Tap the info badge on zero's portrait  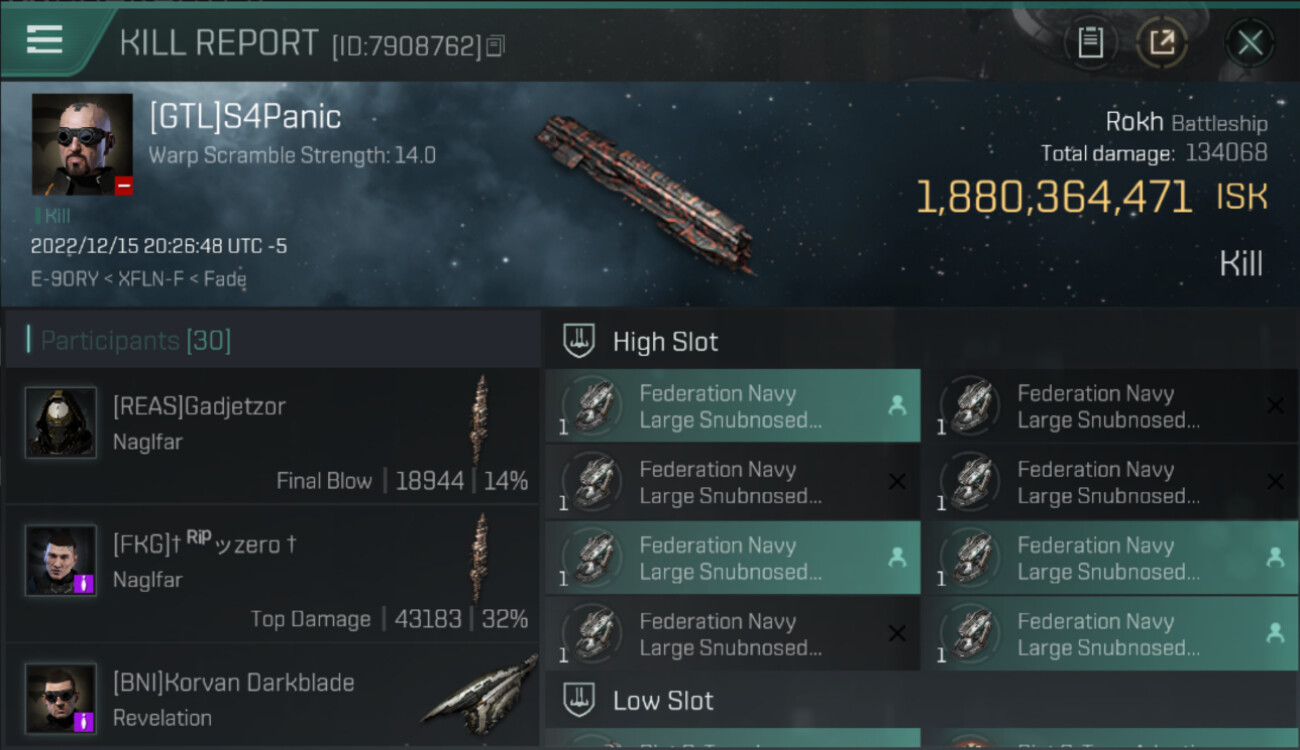coord(86,583)
